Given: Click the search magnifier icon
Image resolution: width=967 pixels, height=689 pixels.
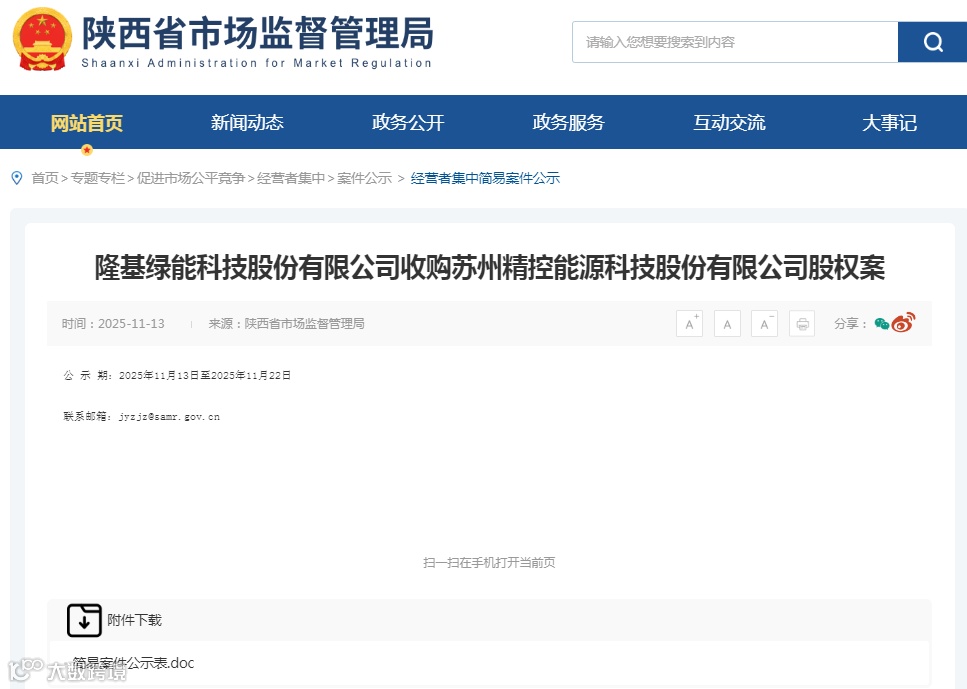Looking at the screenshot, I should (932, 41).
